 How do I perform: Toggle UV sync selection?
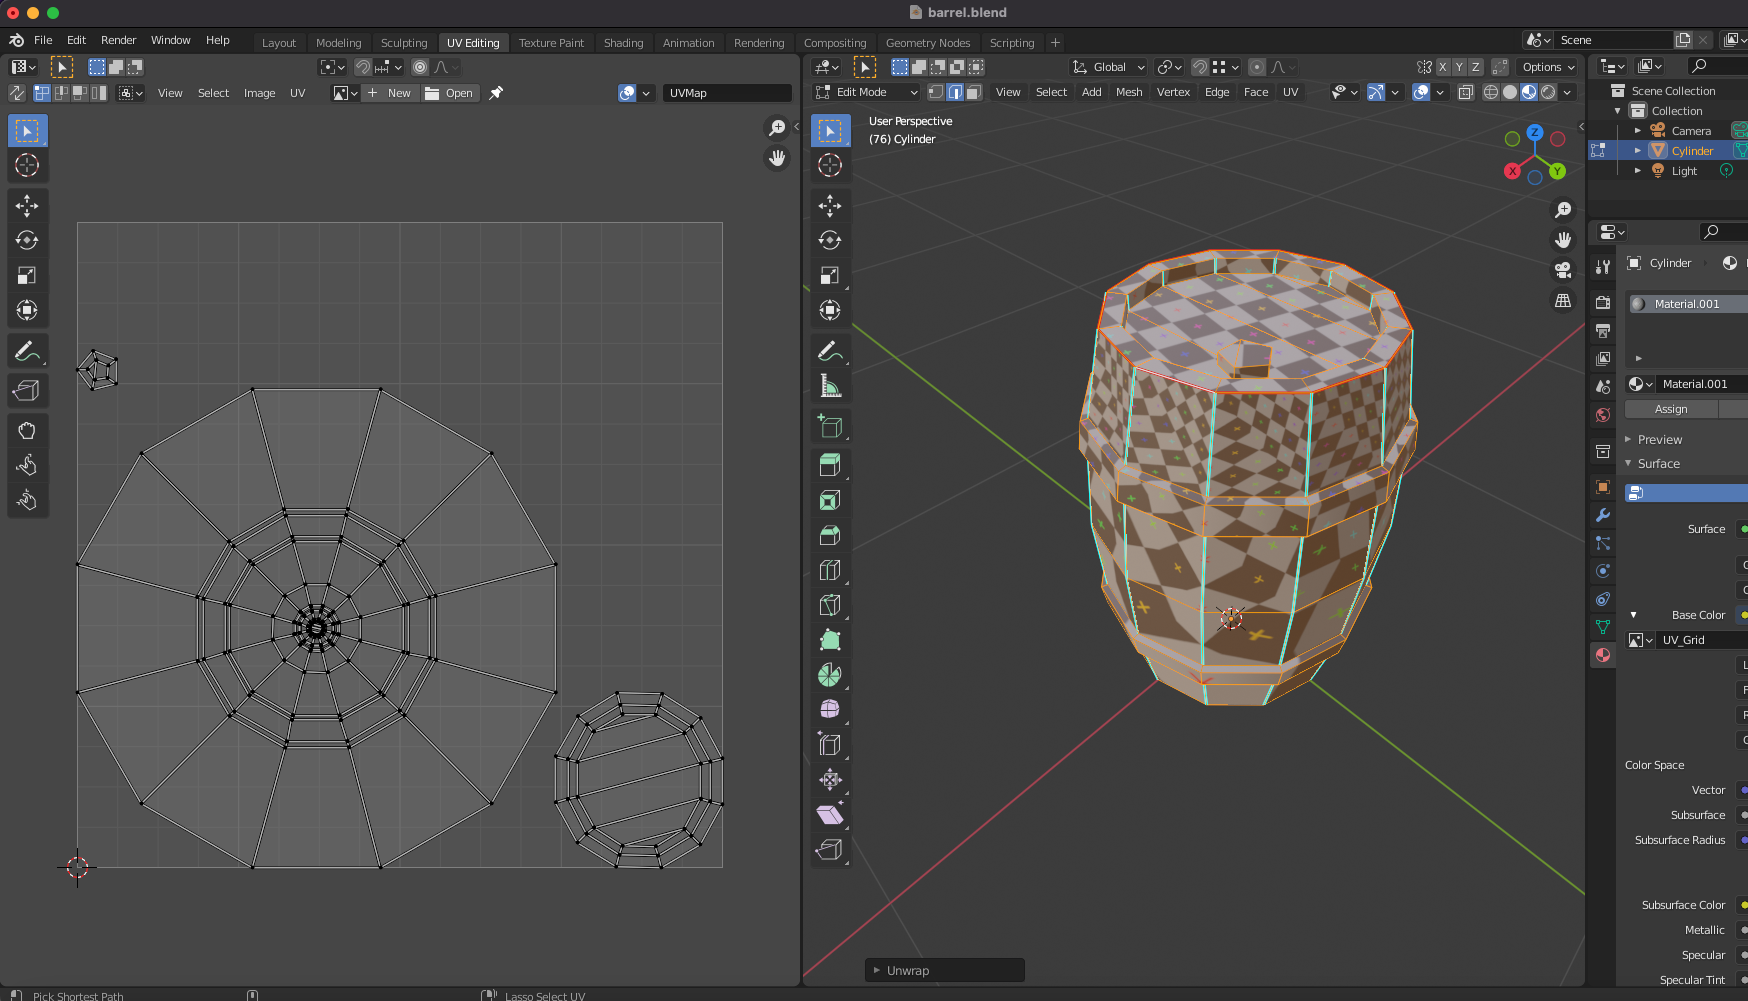click(17, 93)
